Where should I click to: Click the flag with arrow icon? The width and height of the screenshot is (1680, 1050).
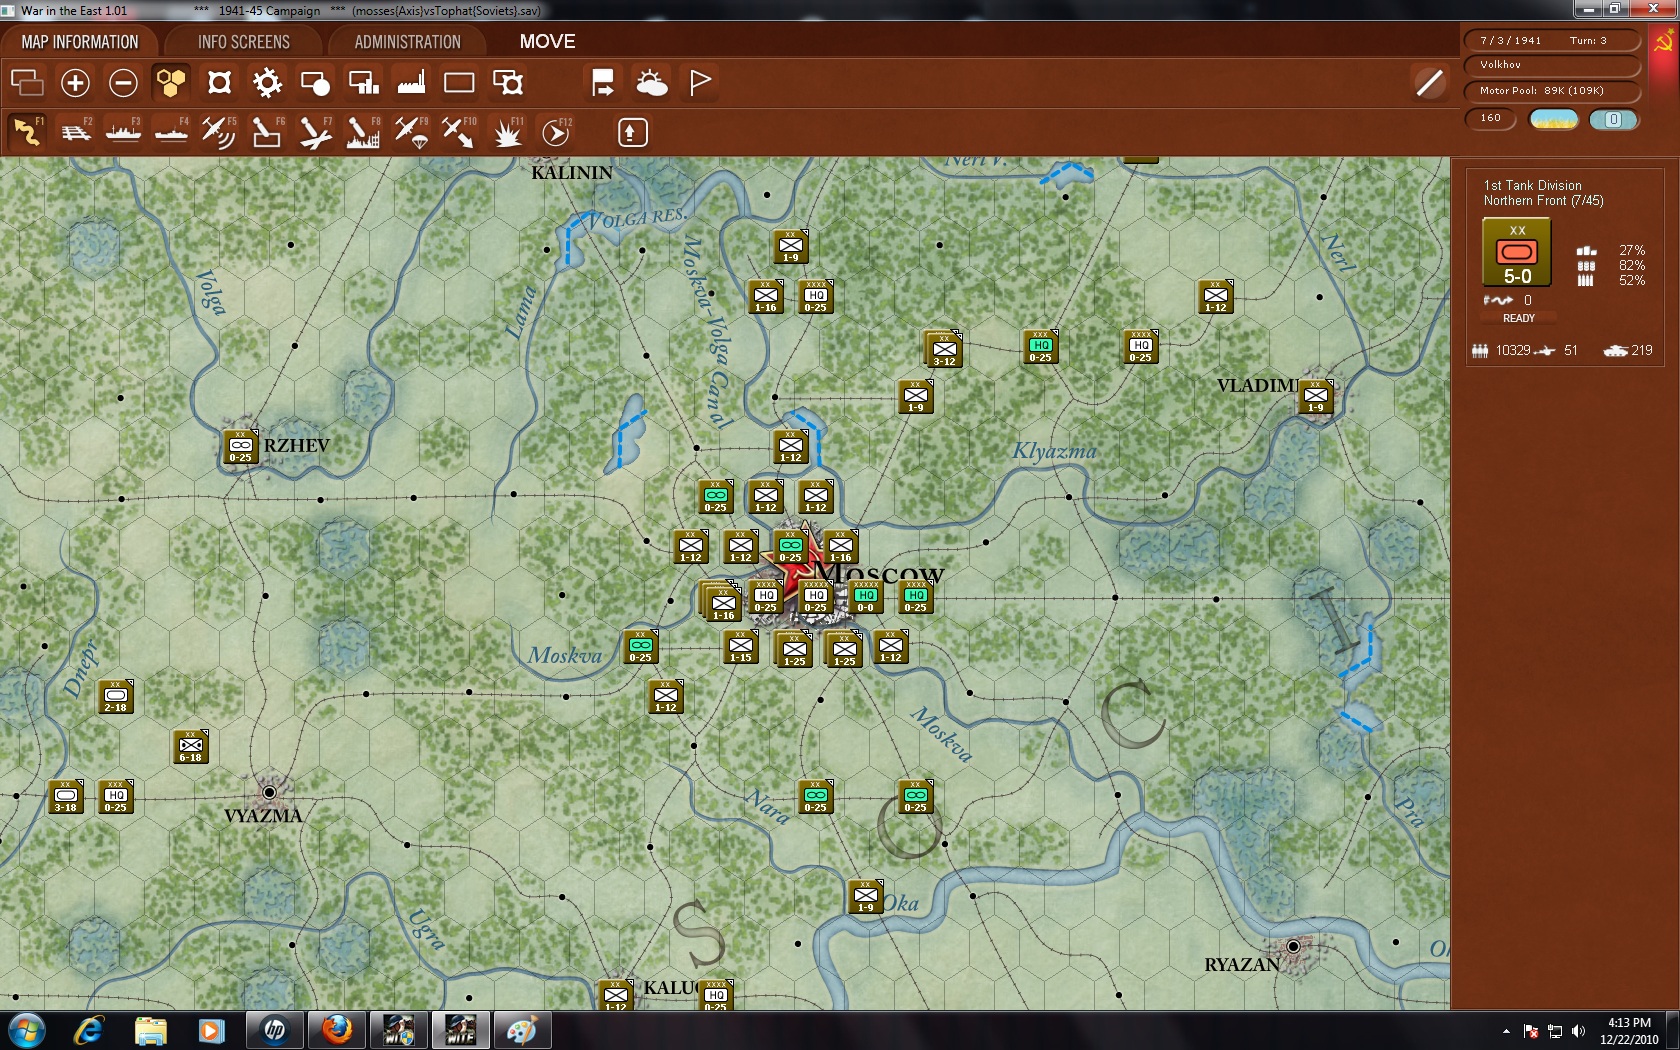click(603, 82)
